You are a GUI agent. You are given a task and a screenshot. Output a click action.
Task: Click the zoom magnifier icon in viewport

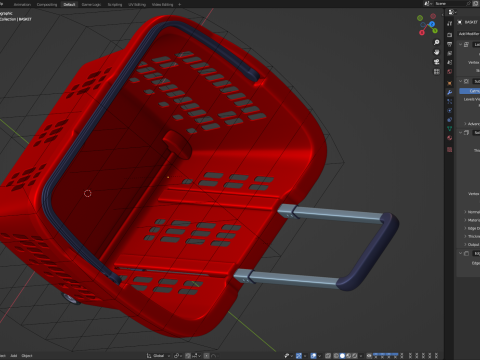point(436,42)
